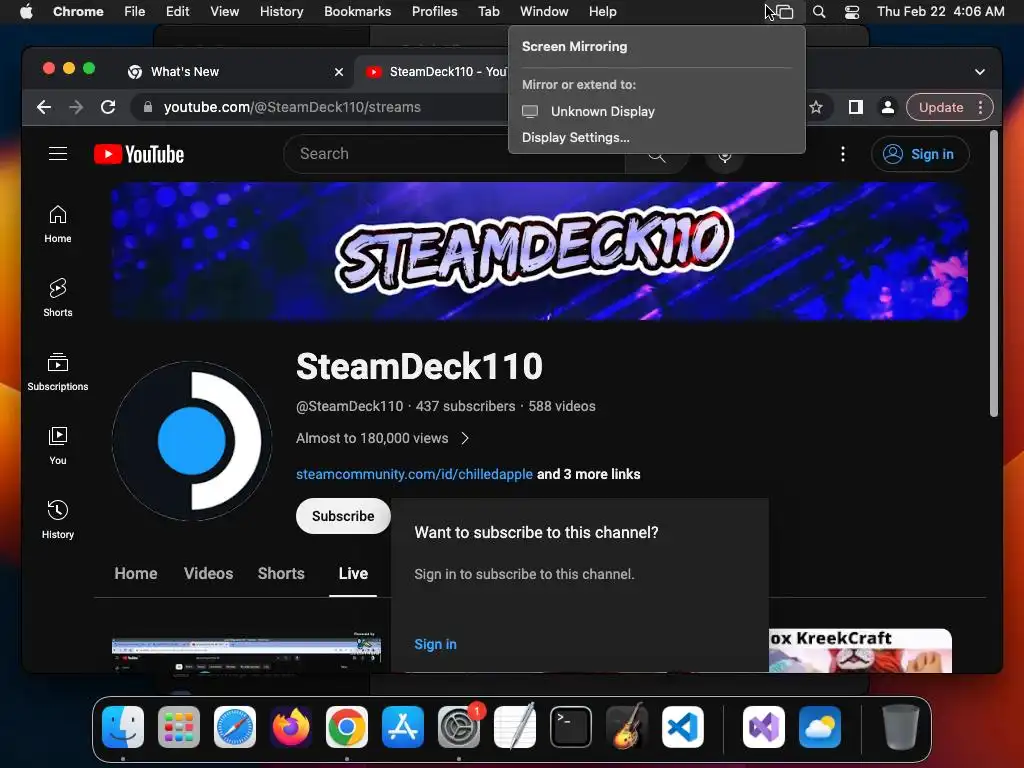Open the KreekCraft video thumbnail
The width and height of the screenshot is (1024, 768).
tap(859, 650)
